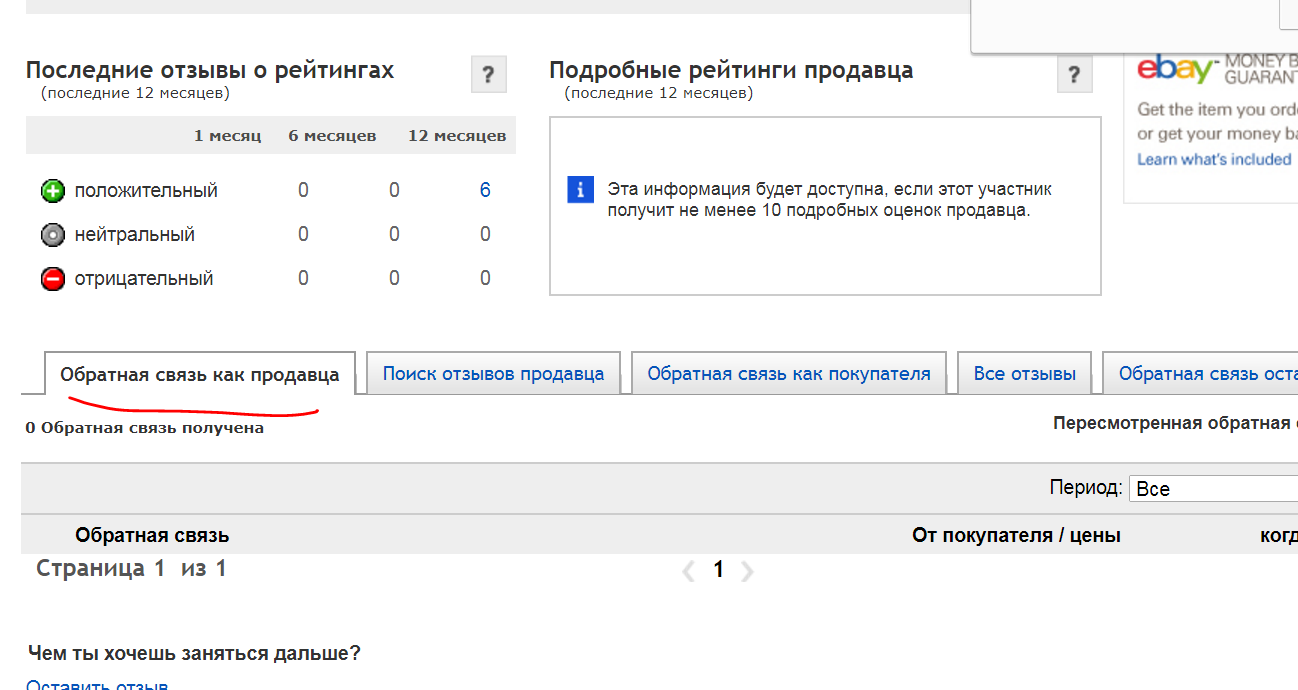Open the Период dropdown
This screenshot has width=1298, height=690.
[x=1212, y=489]
